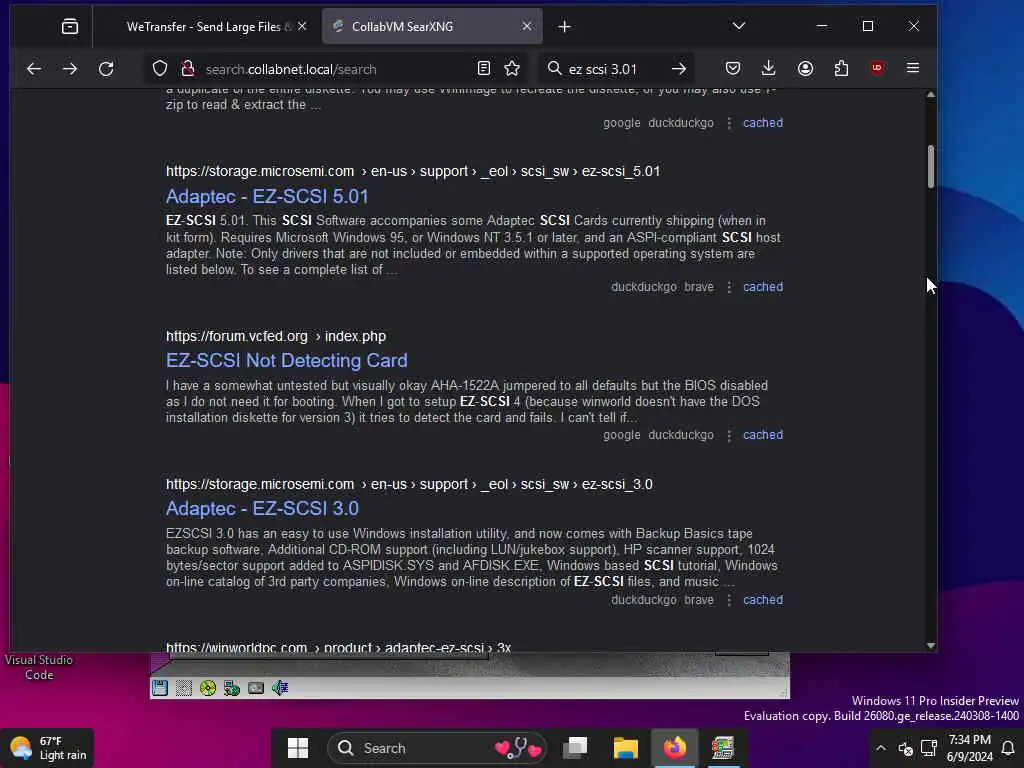Open Task View on the taskbar
The height and width of the screenshot is (768, 1024).
click(x=575, y=748)
